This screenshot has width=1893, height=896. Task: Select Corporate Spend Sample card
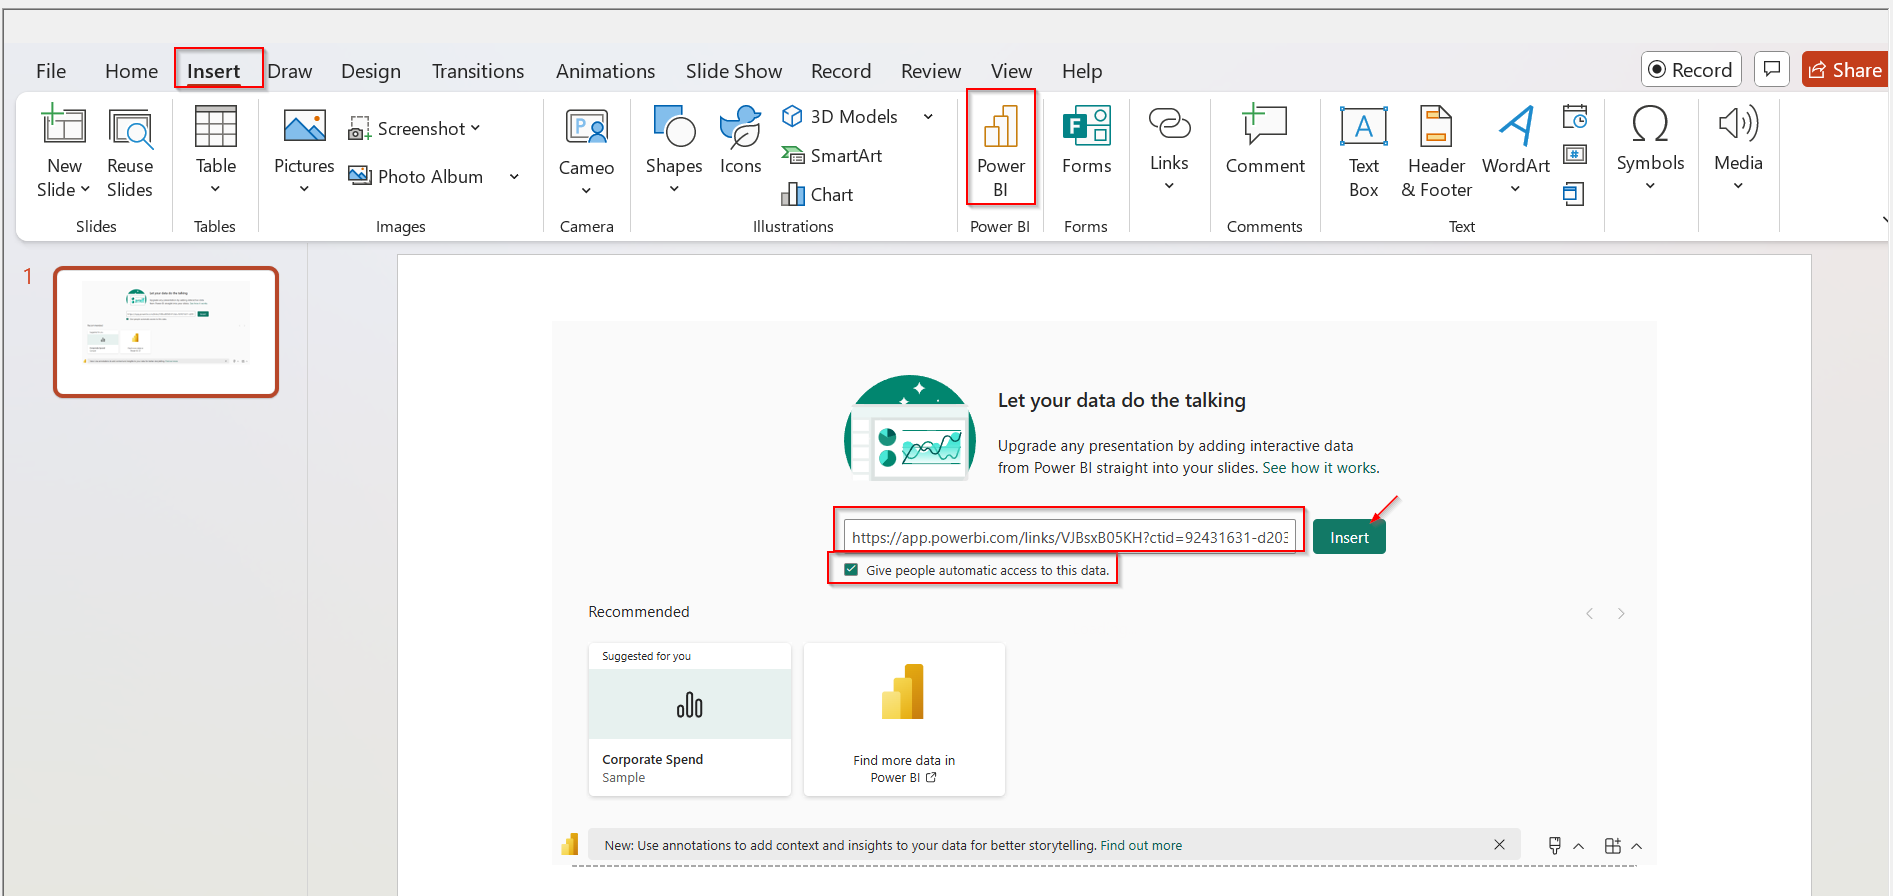(690, 720)
